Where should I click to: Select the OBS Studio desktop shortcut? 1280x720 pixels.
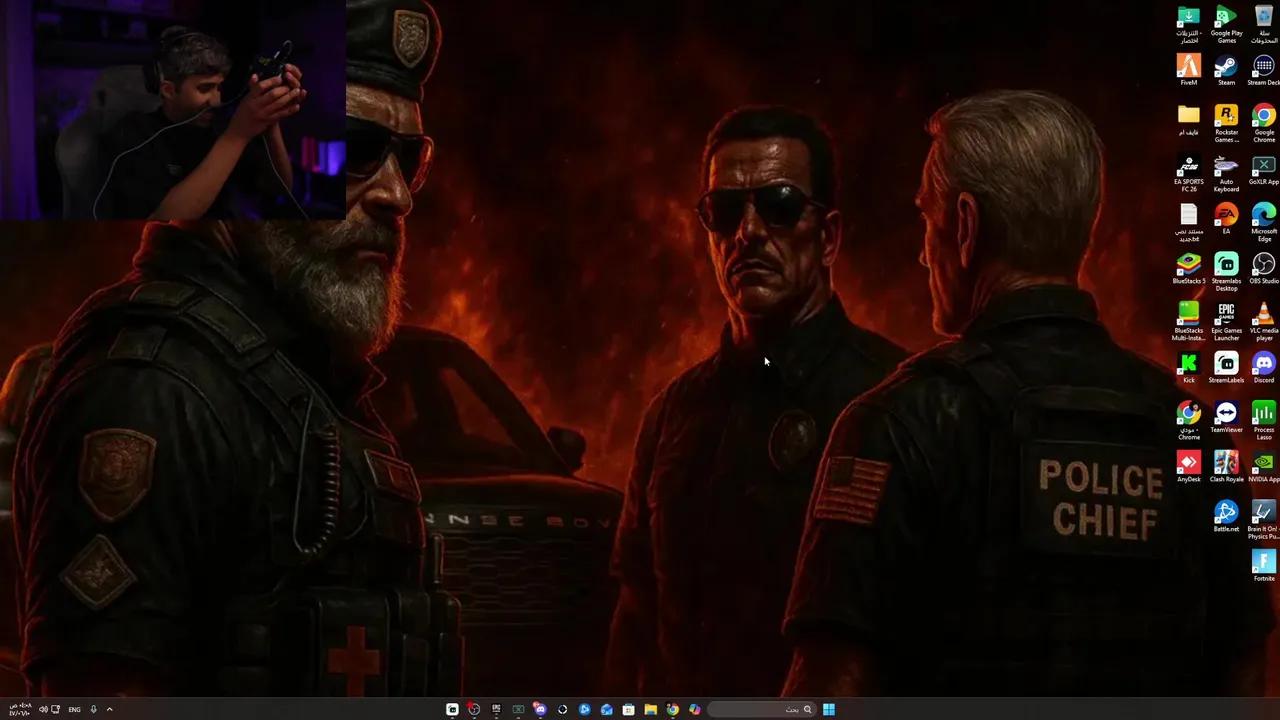(x=1264, y=268)
